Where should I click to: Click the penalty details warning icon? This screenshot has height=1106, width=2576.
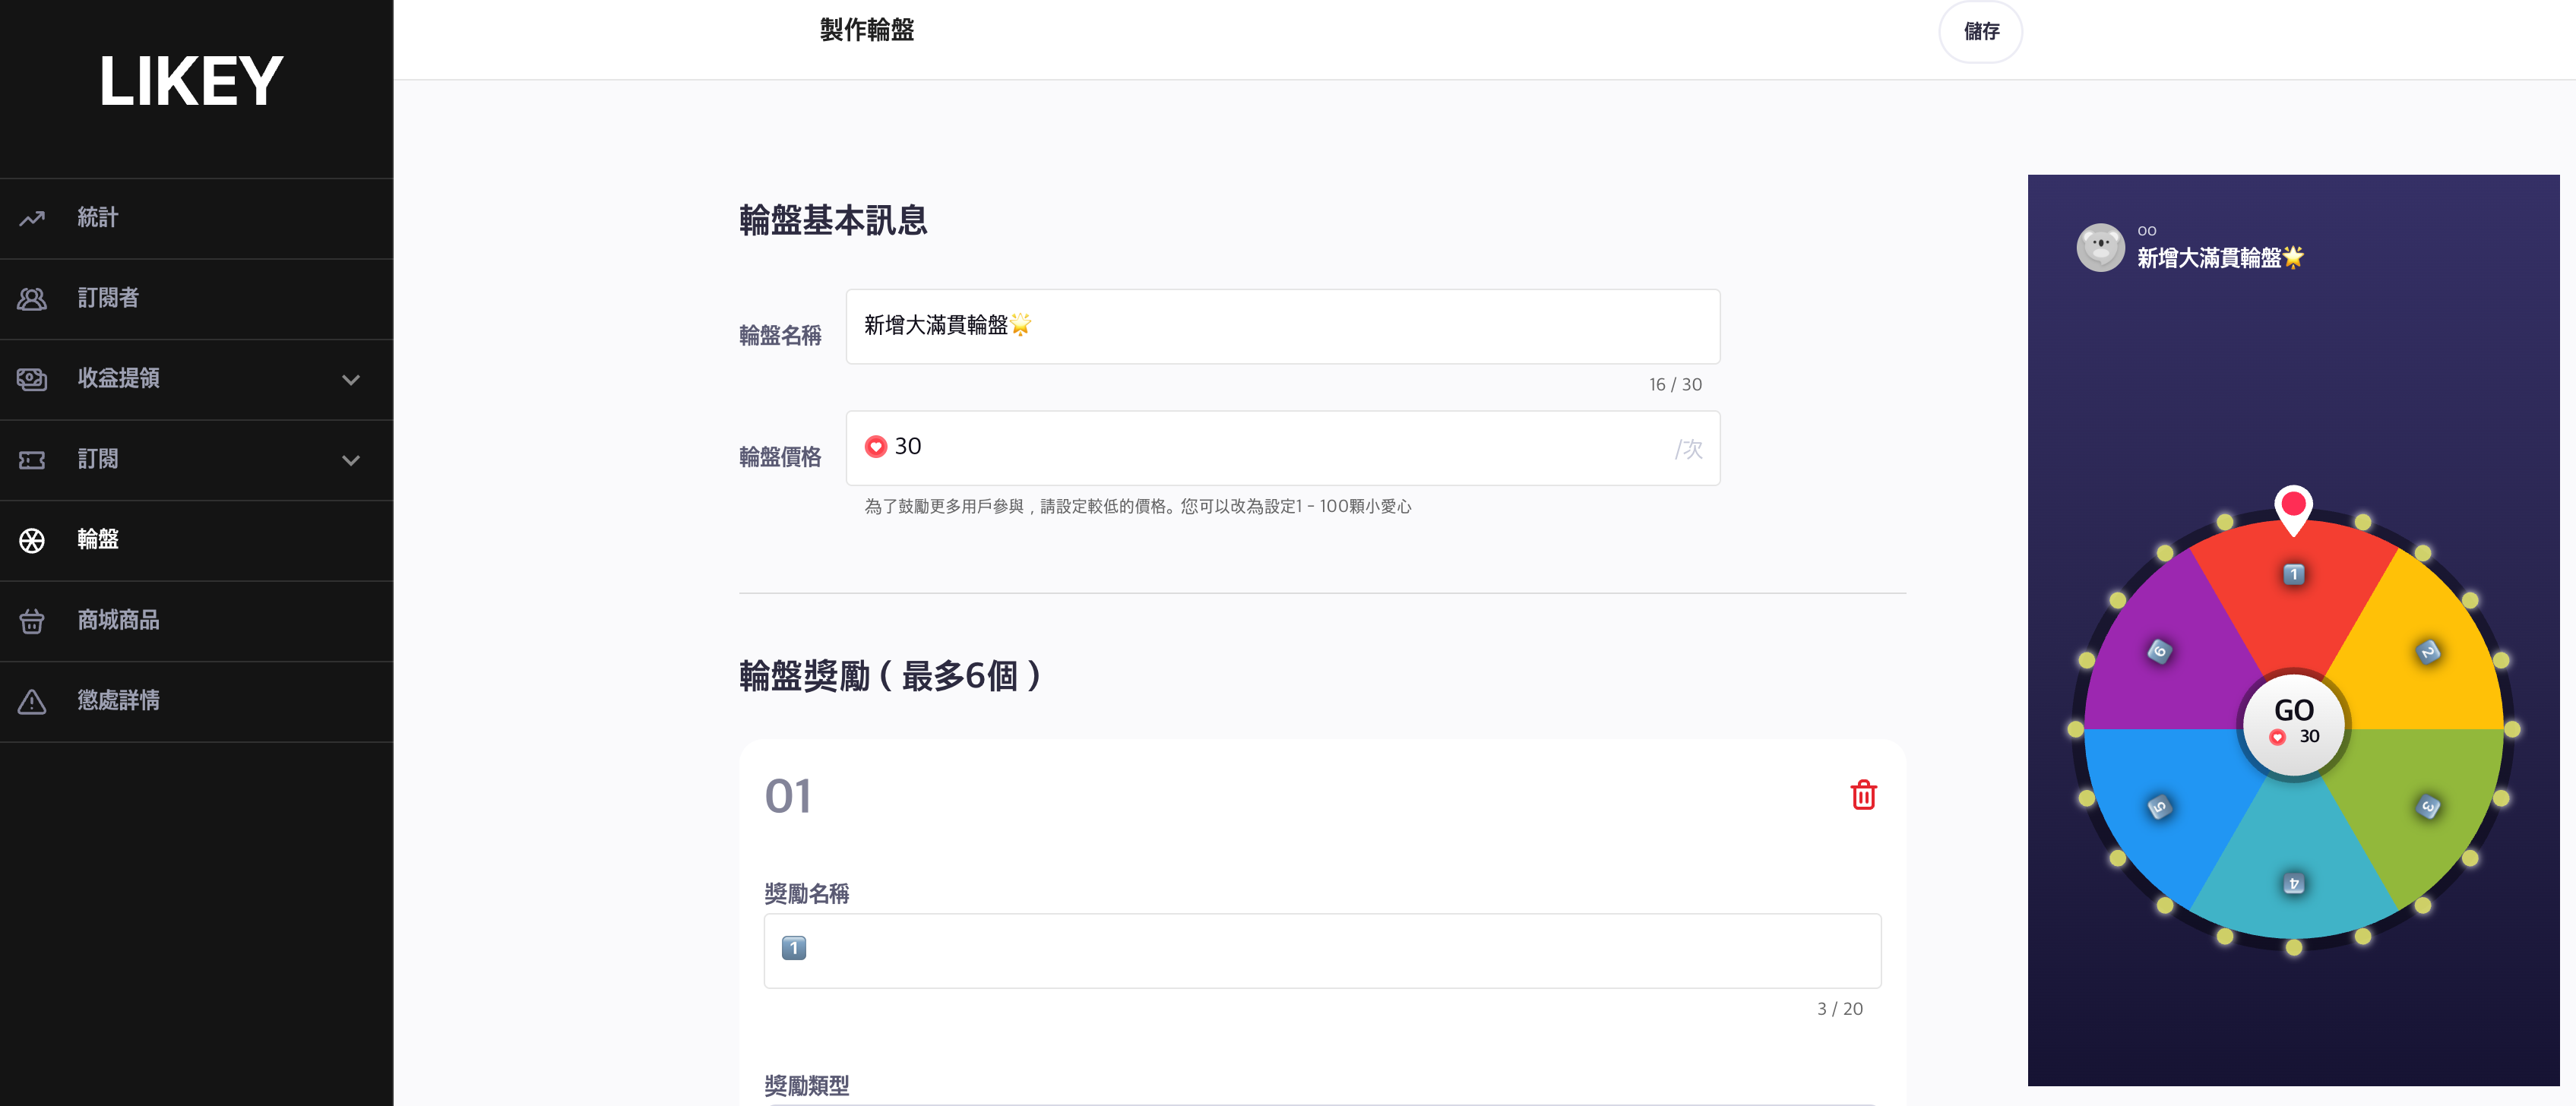click(32, 702)
